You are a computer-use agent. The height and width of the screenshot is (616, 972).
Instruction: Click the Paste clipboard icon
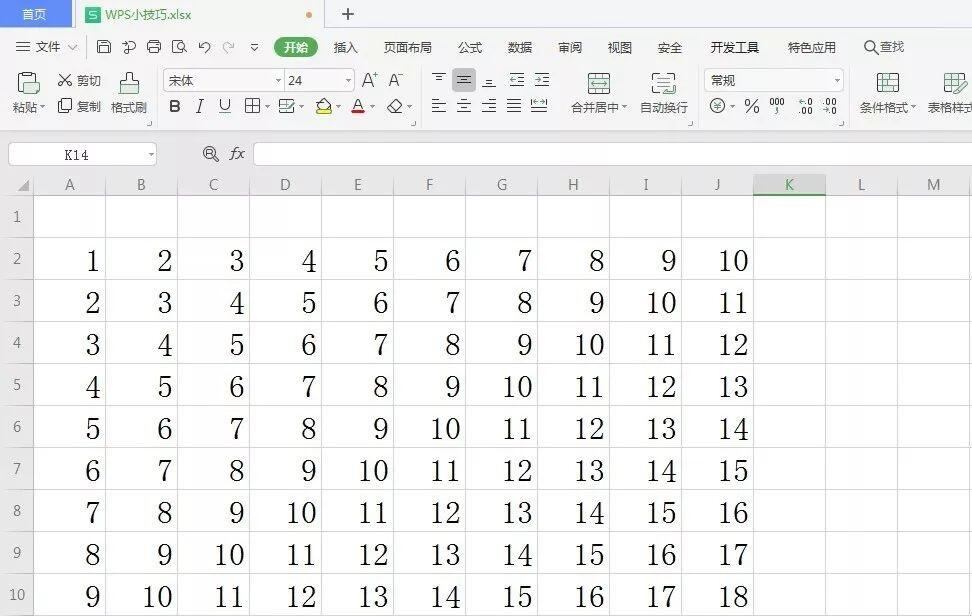point(29,83)
